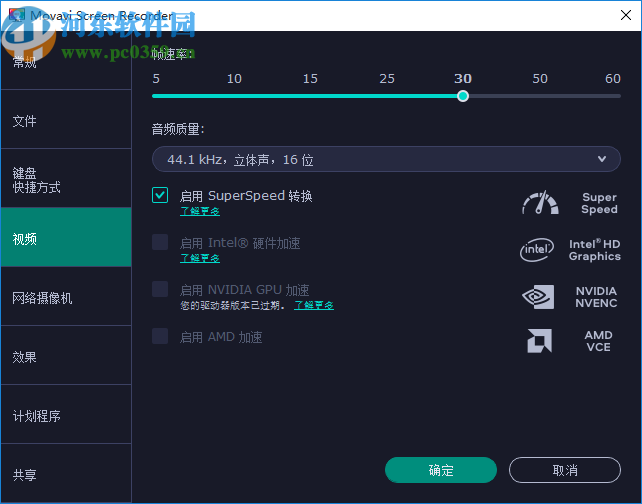Click the Intel HD Graphics logo
The width and height of the screenshot is (642, 504).
(x=537, y=250)
